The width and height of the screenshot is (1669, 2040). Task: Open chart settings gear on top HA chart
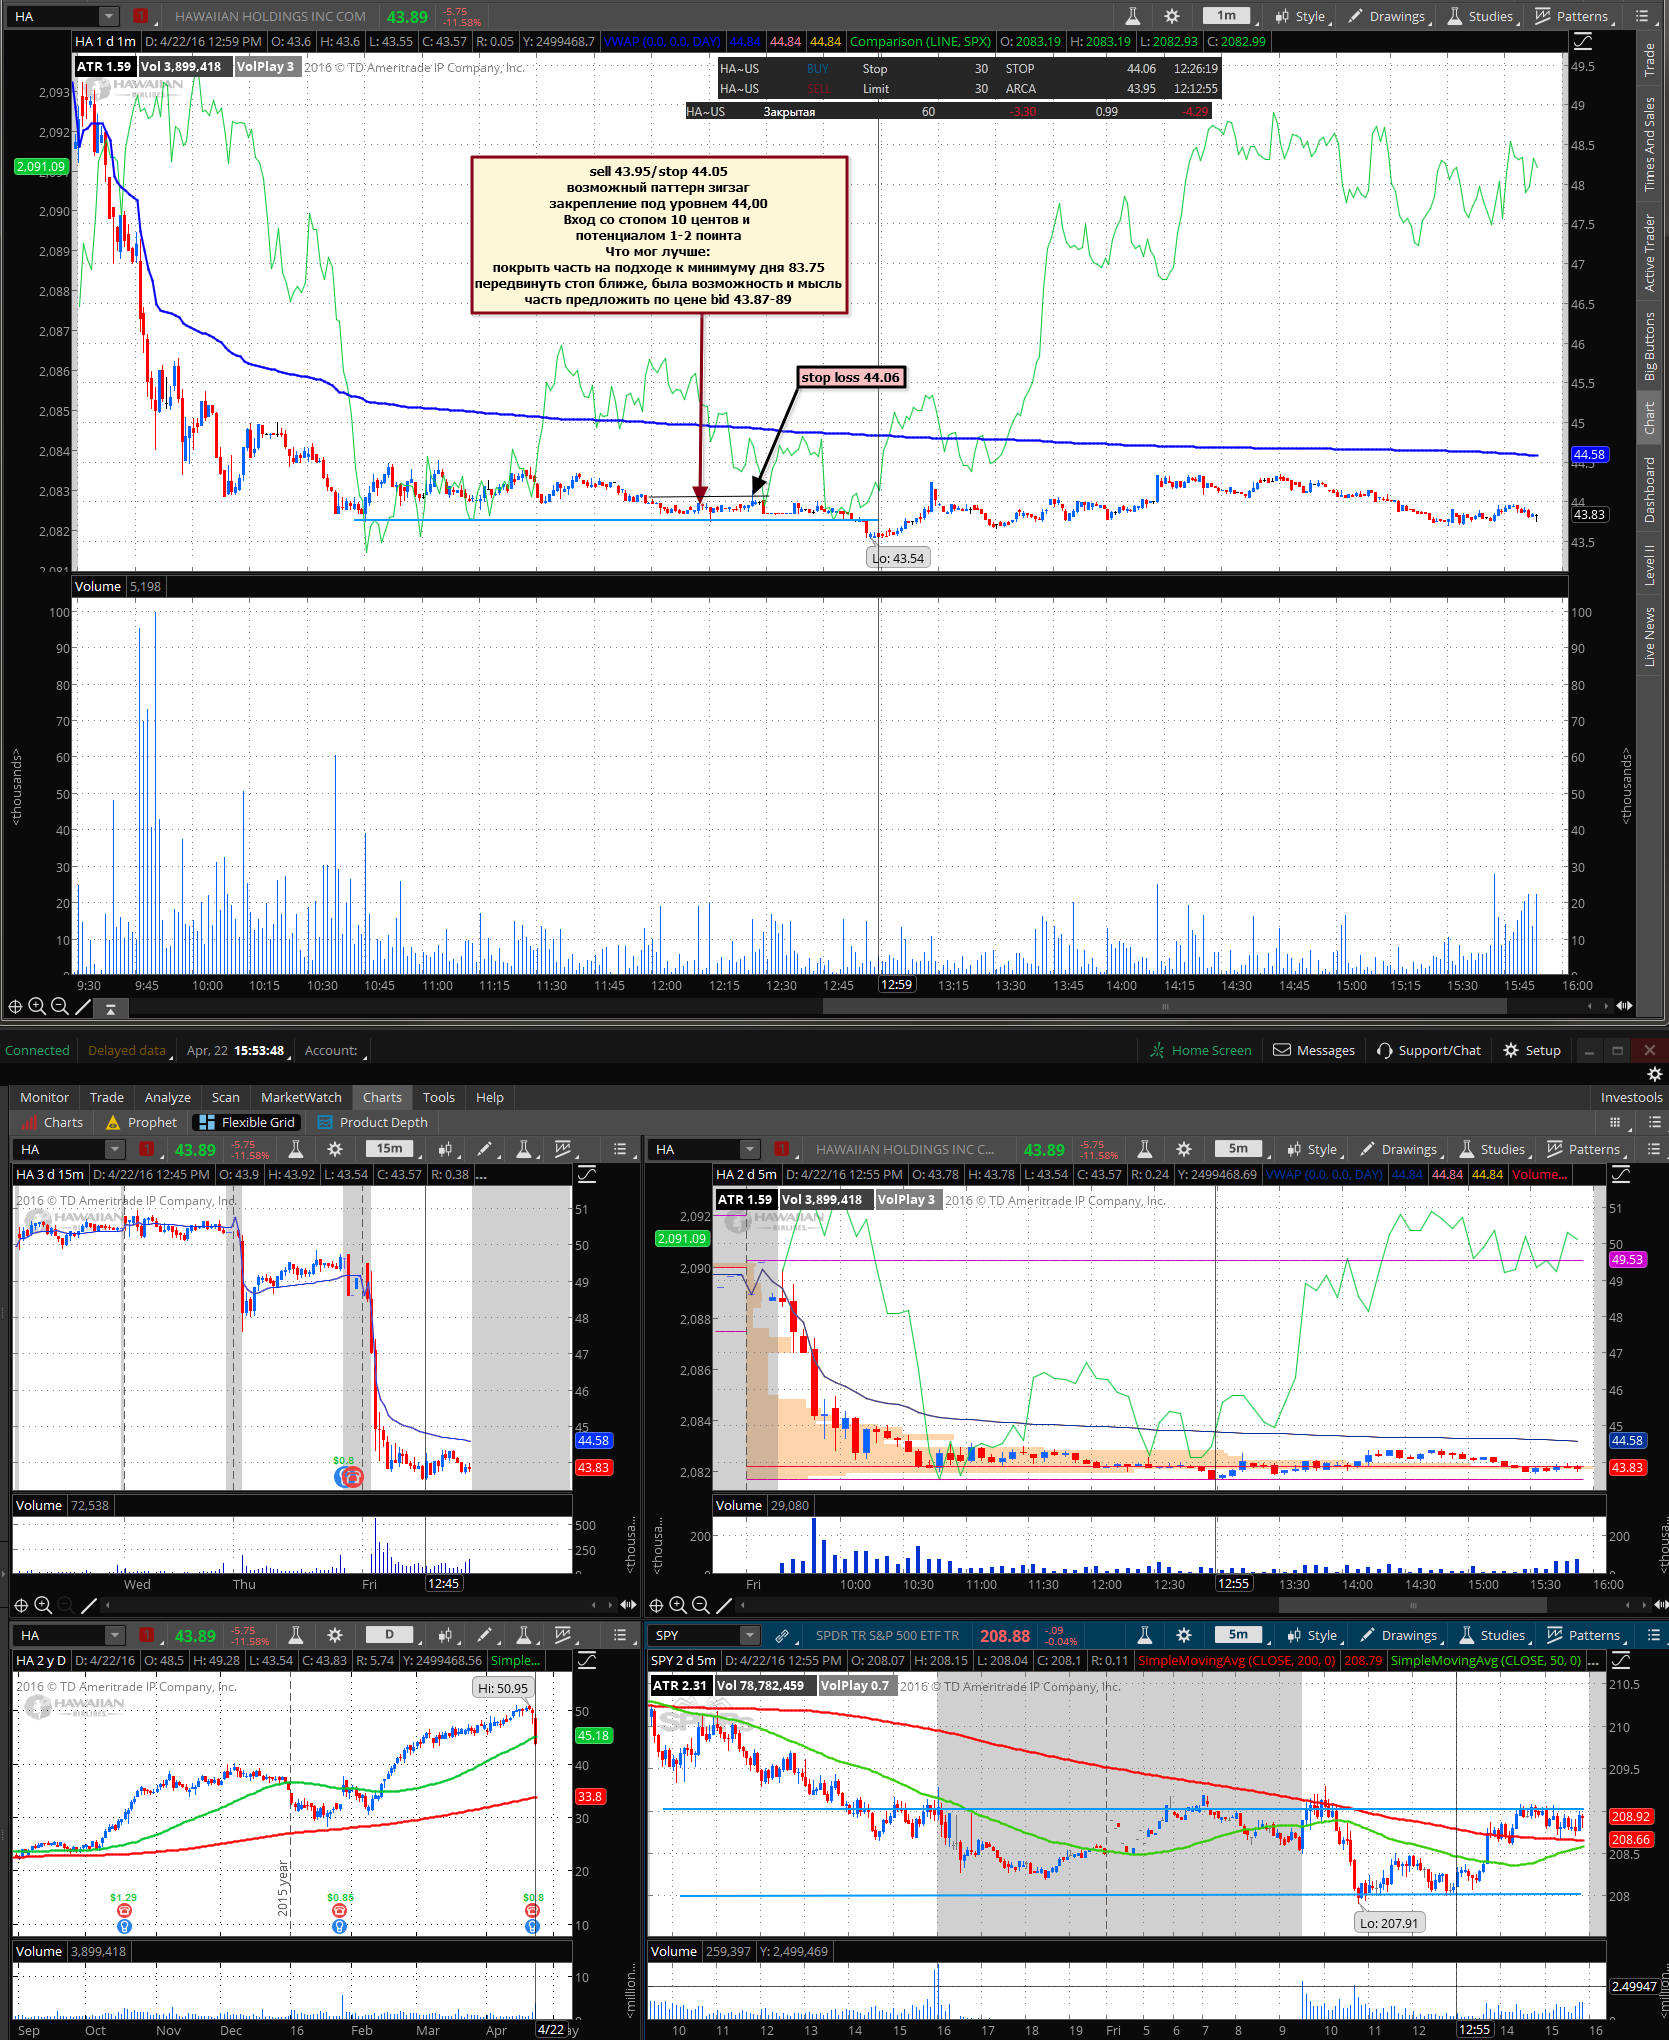[x=1172, y=16]
